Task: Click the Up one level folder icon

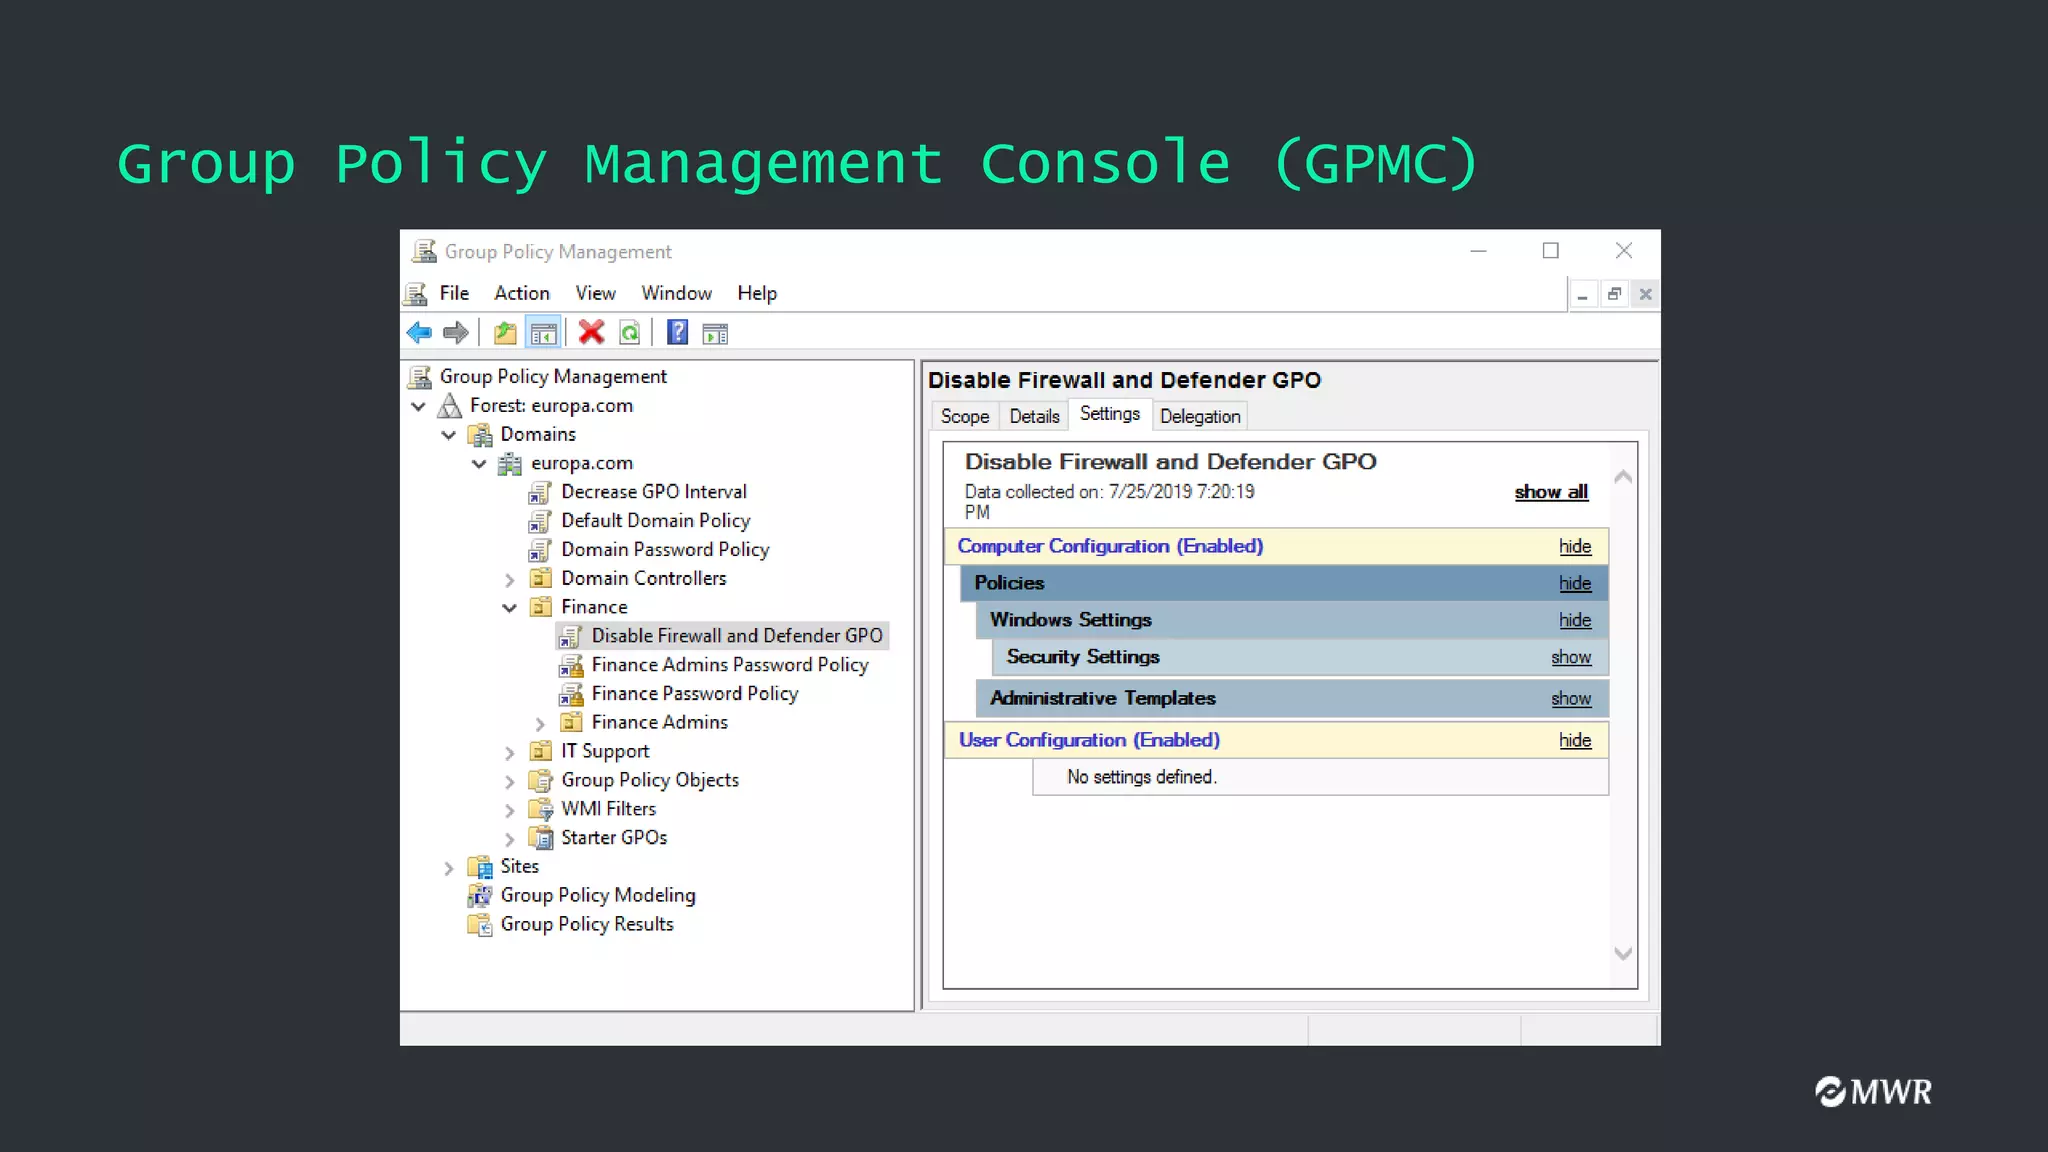Action: [505, 333]
